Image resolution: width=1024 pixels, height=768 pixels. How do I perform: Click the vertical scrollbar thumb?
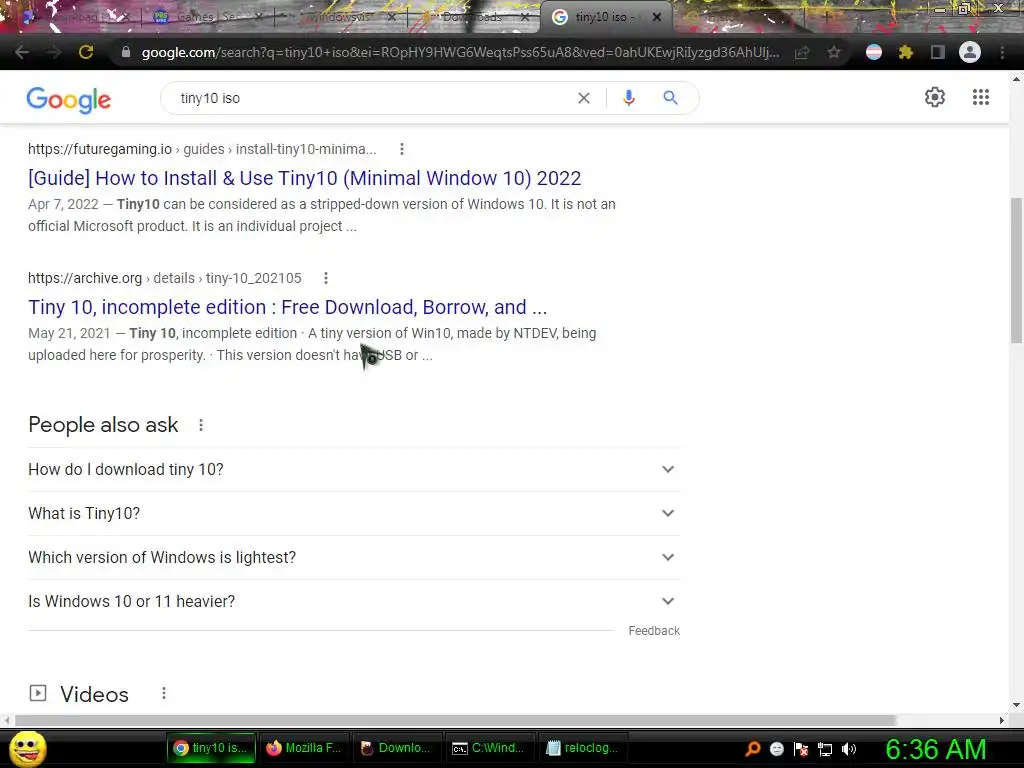[1016, 270]
